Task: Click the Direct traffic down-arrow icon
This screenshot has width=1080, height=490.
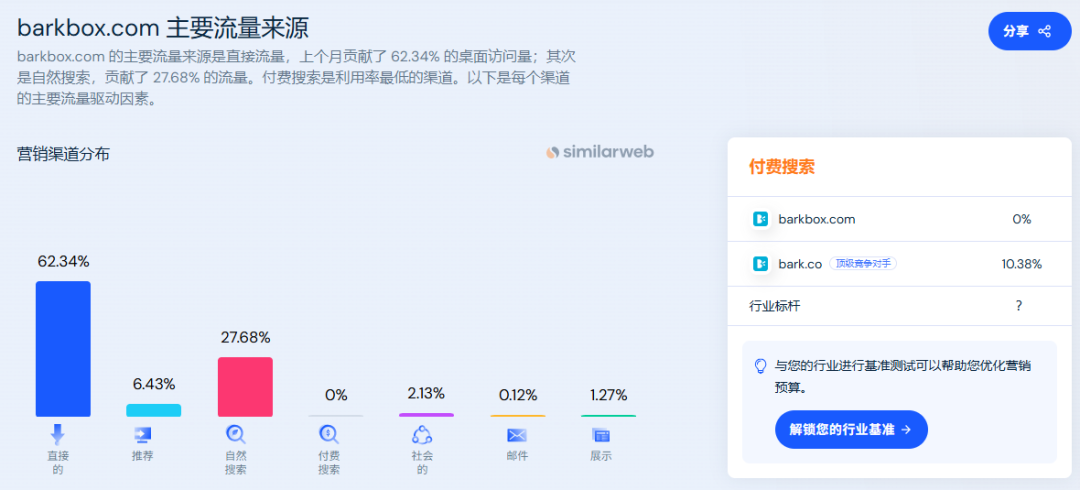Action: [57, 434]
